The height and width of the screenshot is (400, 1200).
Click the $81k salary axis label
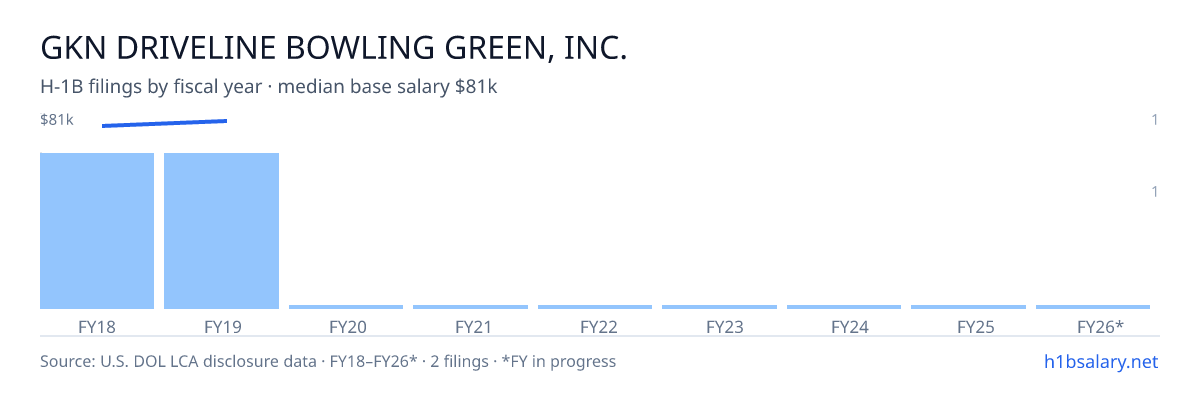[57, 120]
